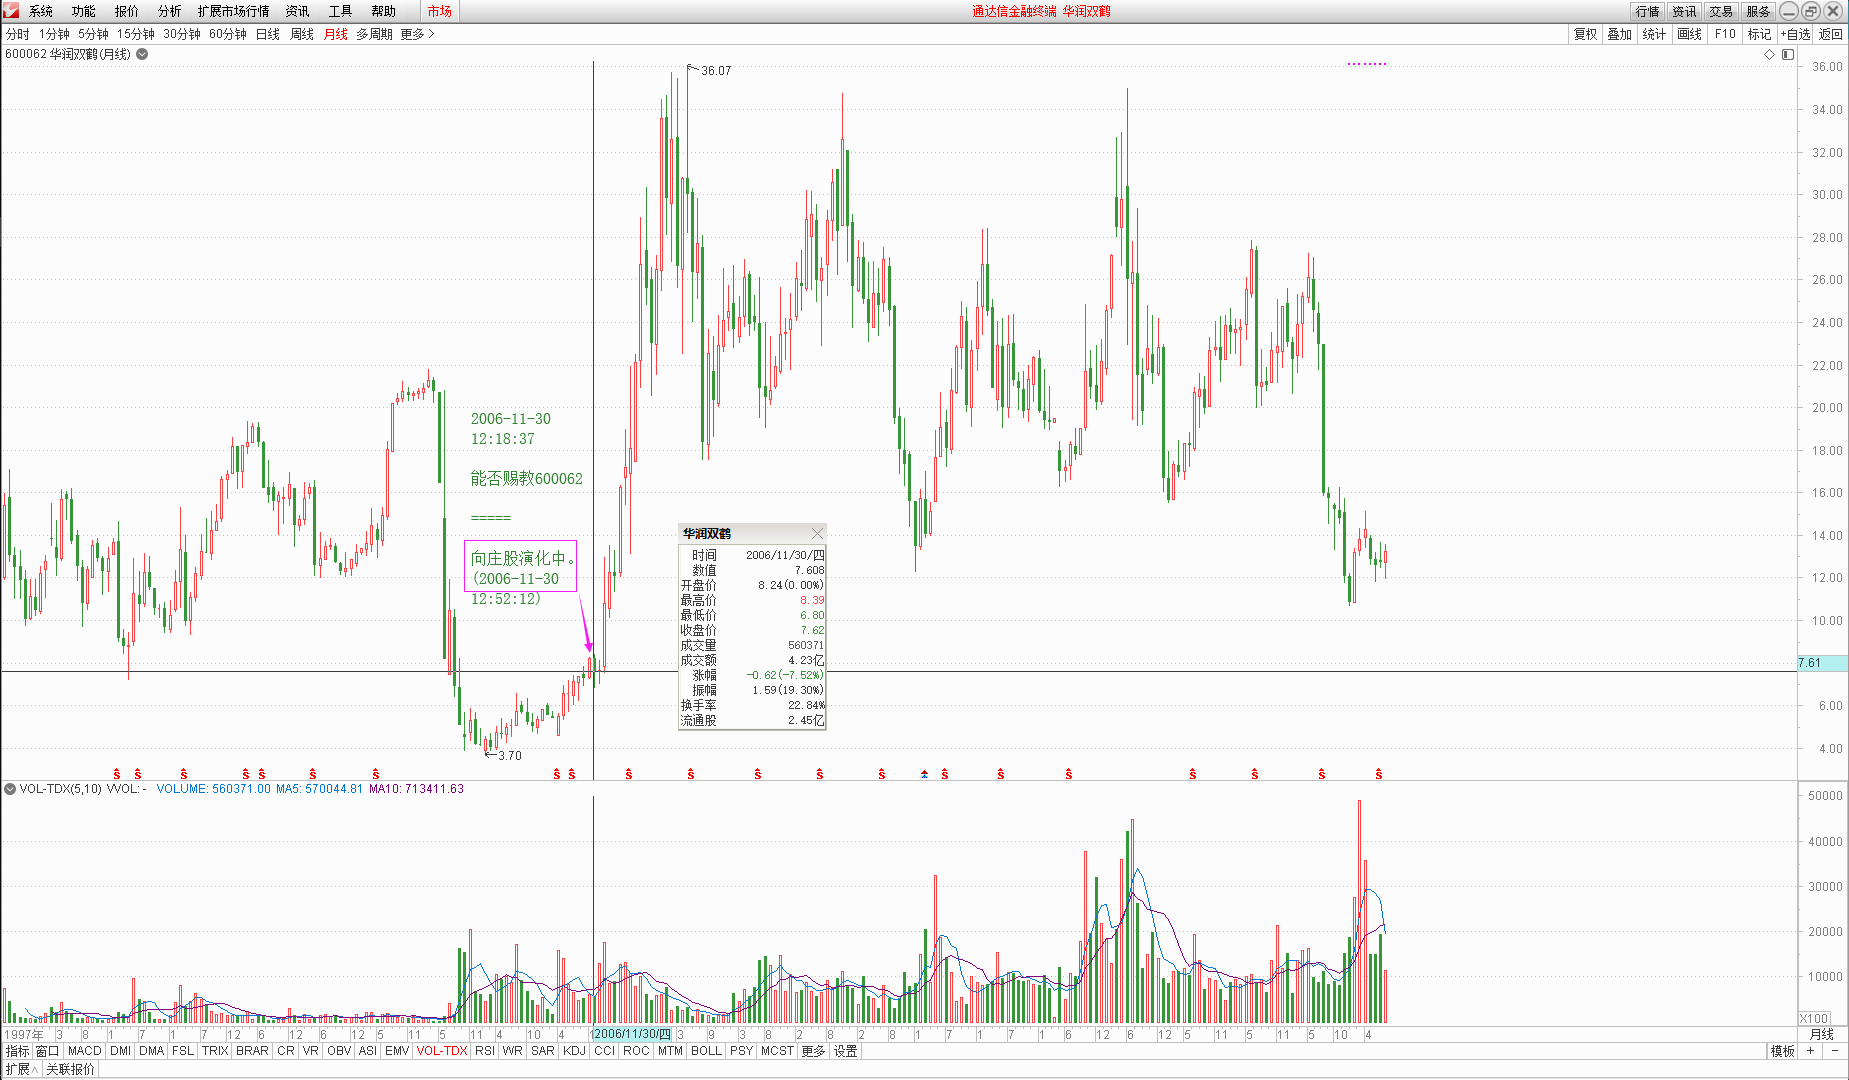Click the minus zoom-out button at bottom right
Viewport: 1849px width, 1080px height.
tap(1835, 1051)
